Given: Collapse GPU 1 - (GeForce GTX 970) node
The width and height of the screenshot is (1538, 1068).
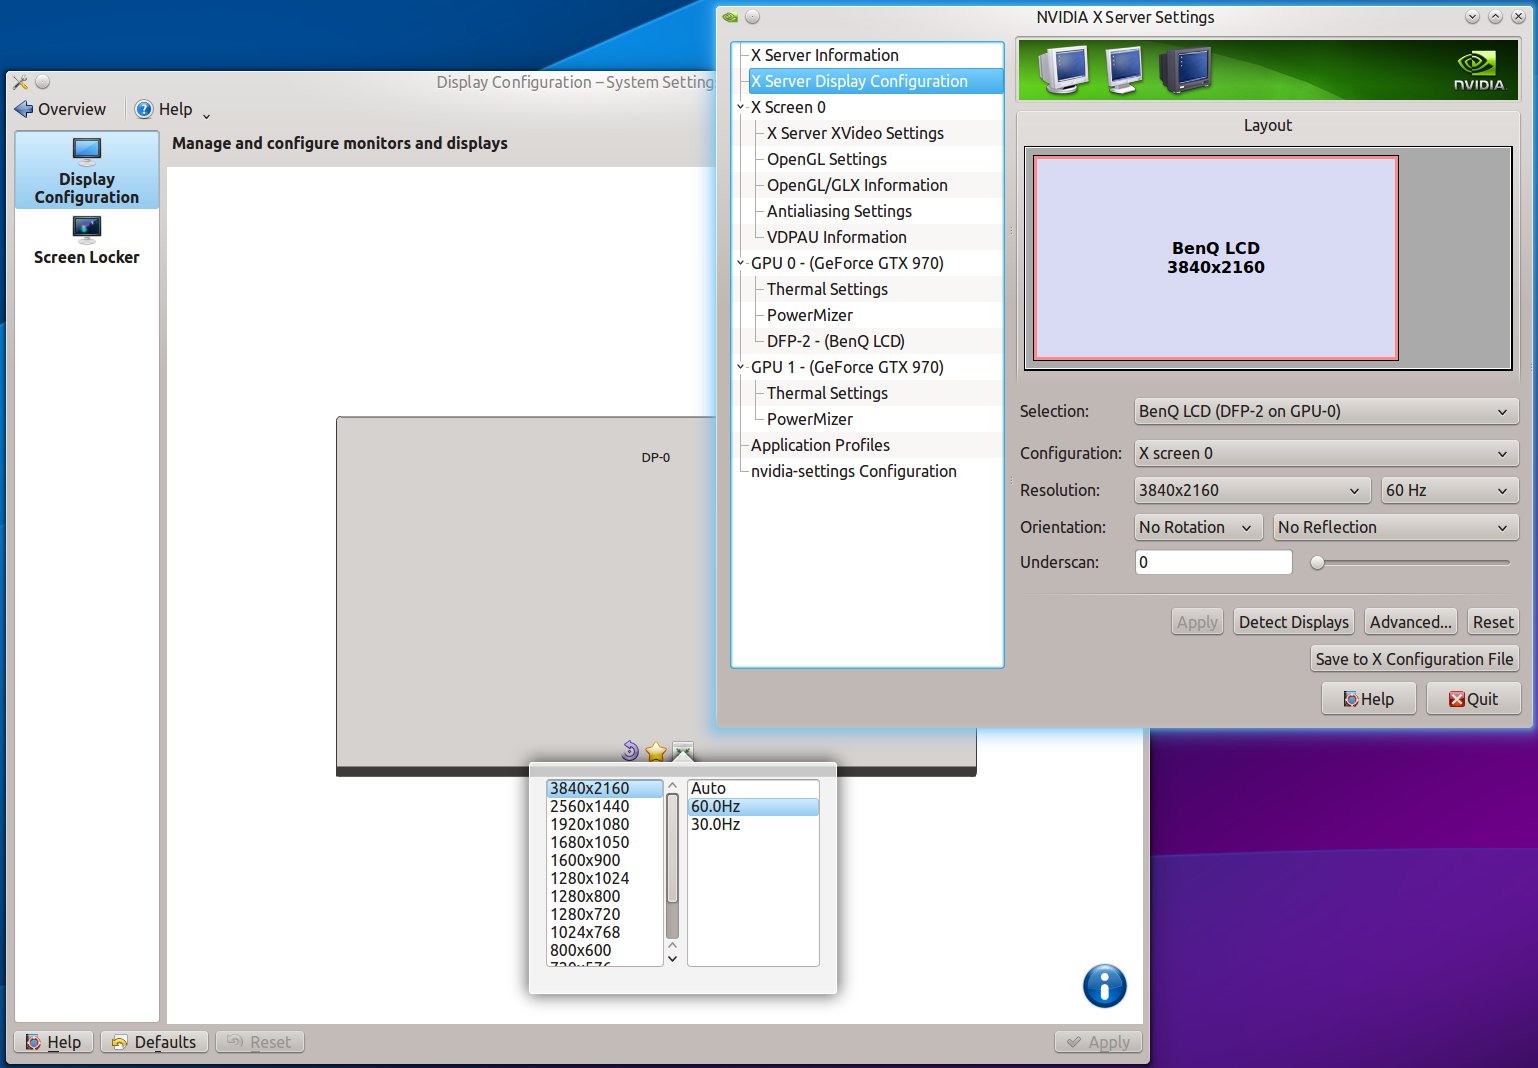Looking at the screenshot, I should (741, 367).
